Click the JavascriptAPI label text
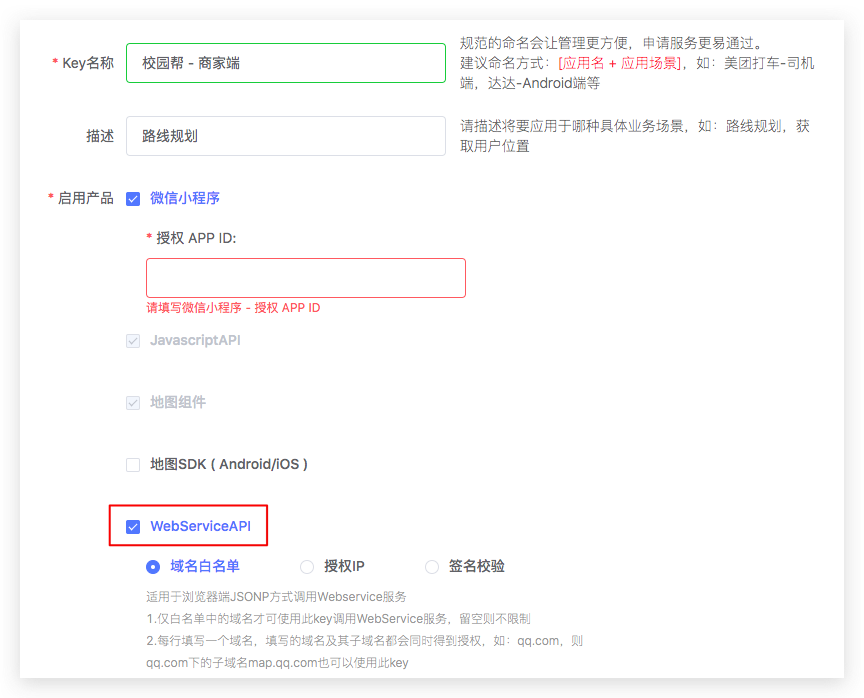 [195, 340]
